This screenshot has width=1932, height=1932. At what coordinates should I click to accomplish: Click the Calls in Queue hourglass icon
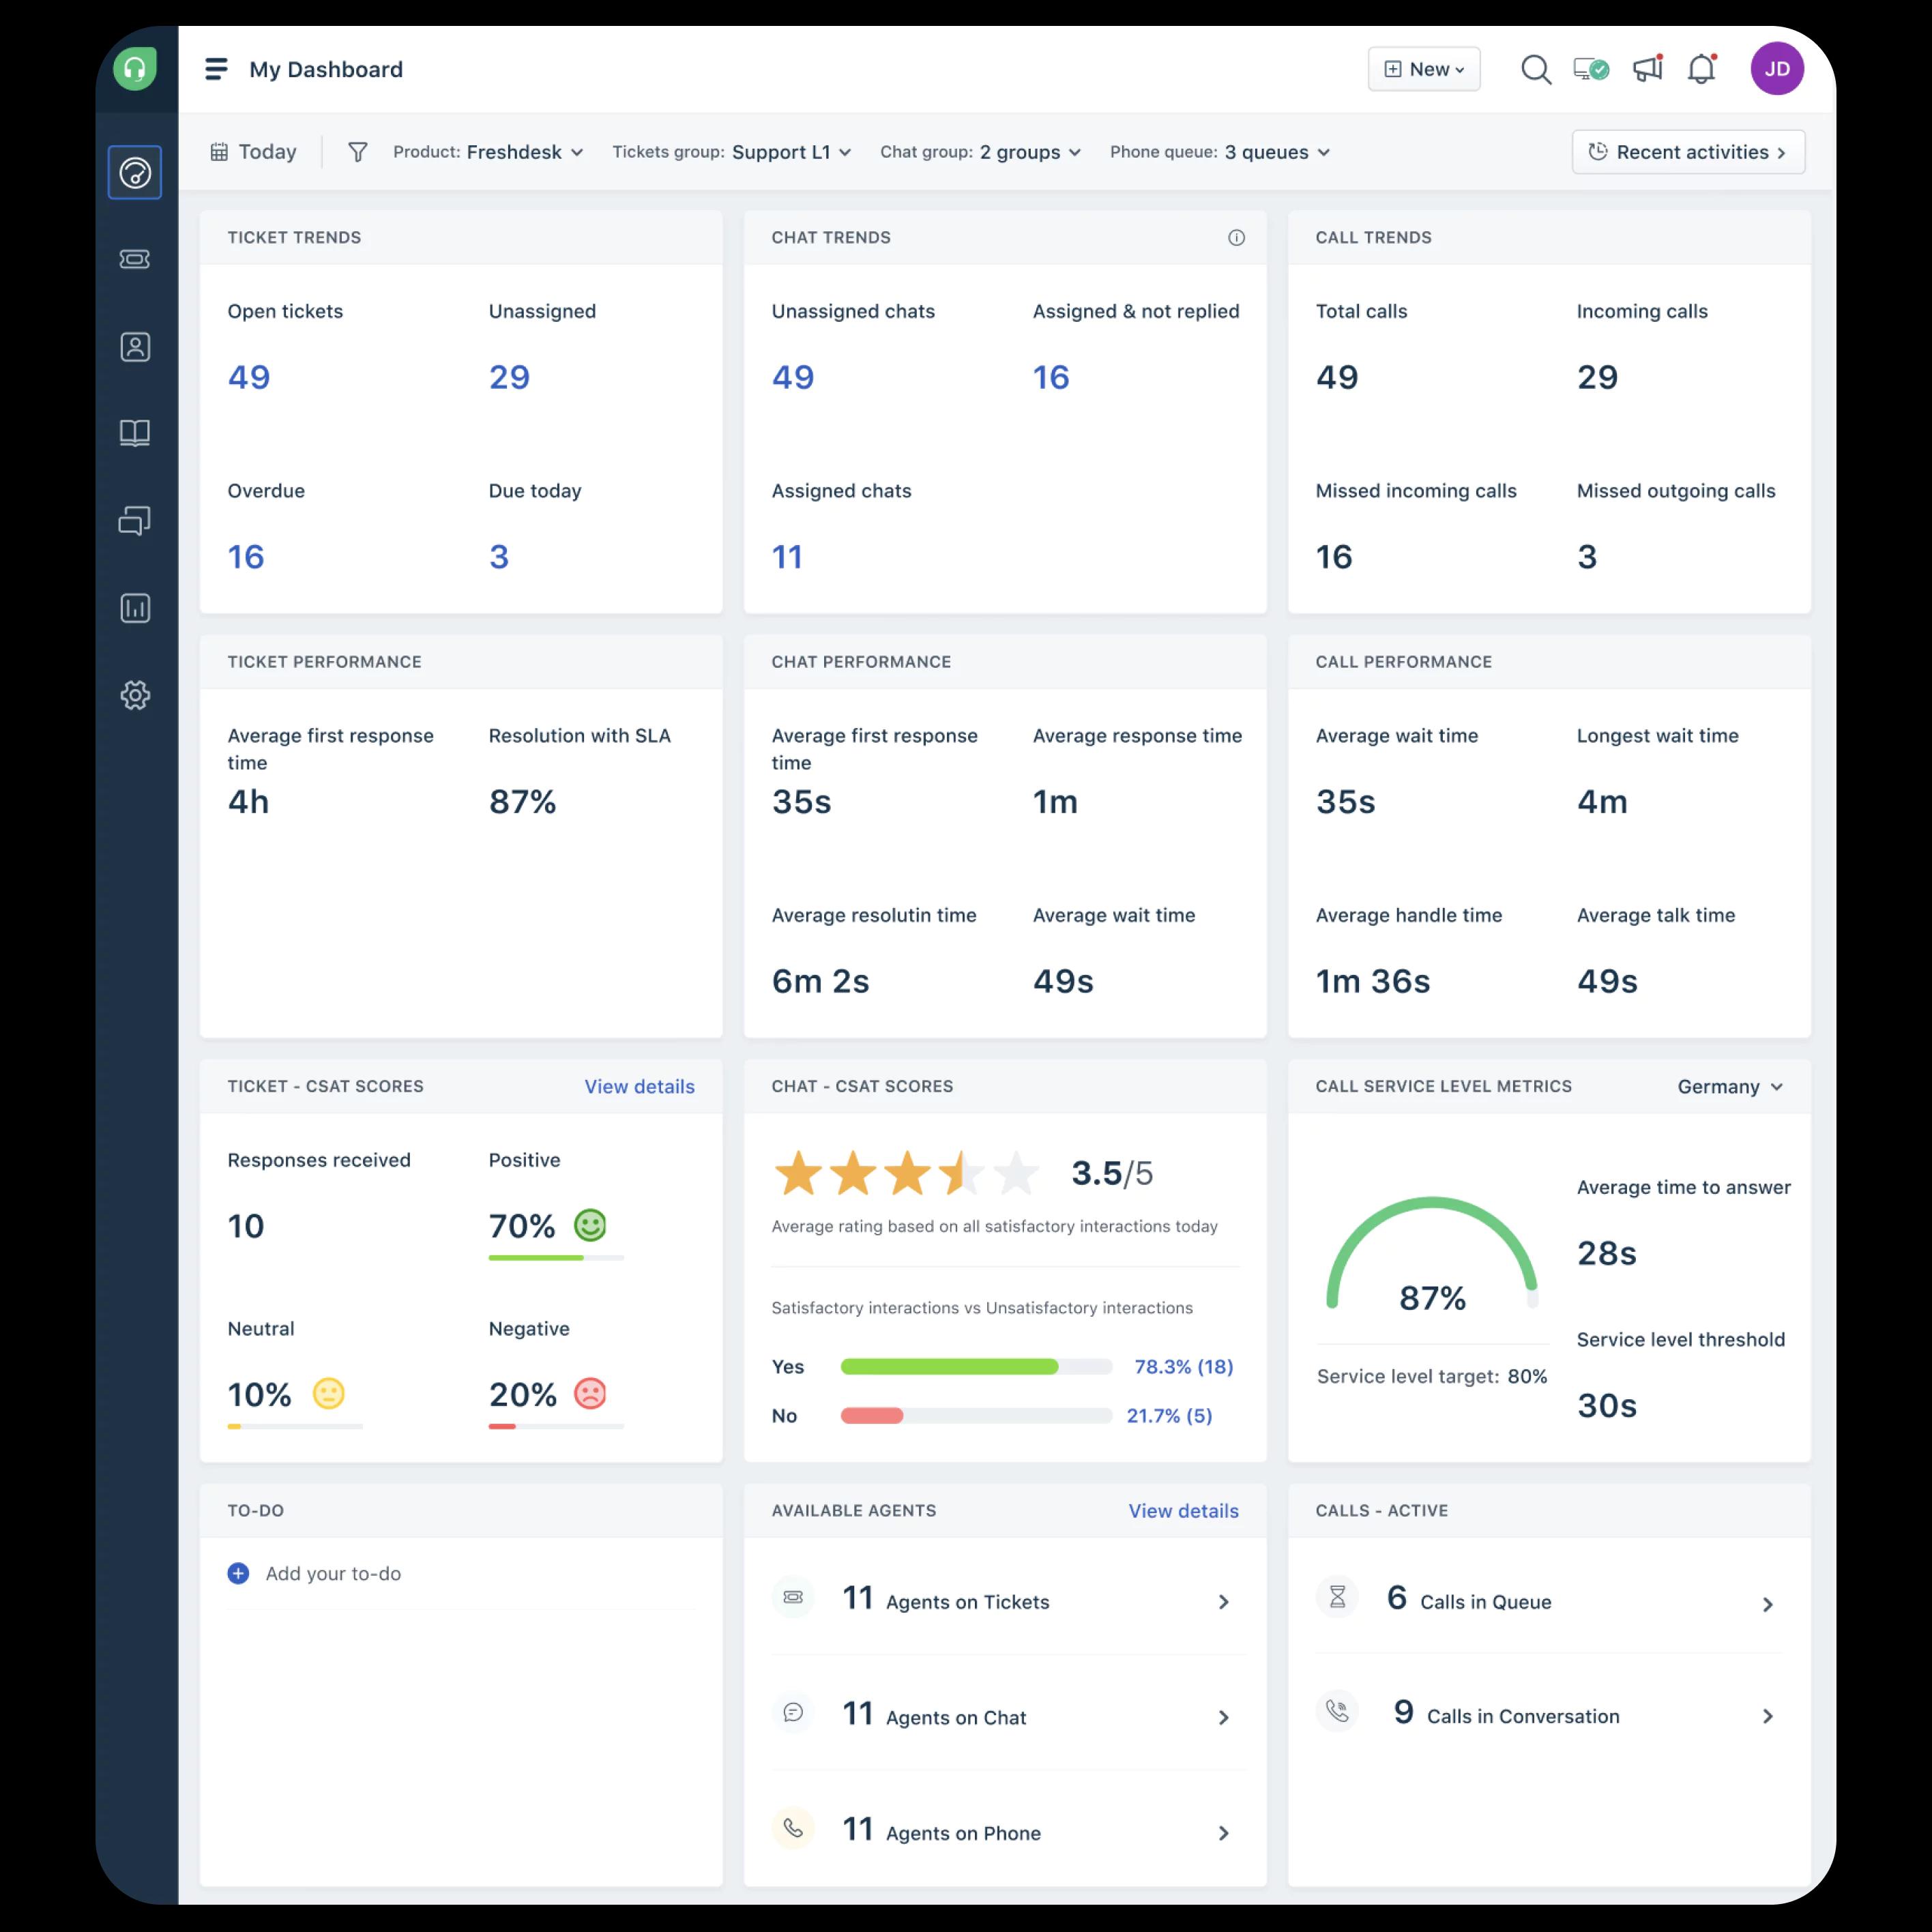[x=1337, y=1597]
